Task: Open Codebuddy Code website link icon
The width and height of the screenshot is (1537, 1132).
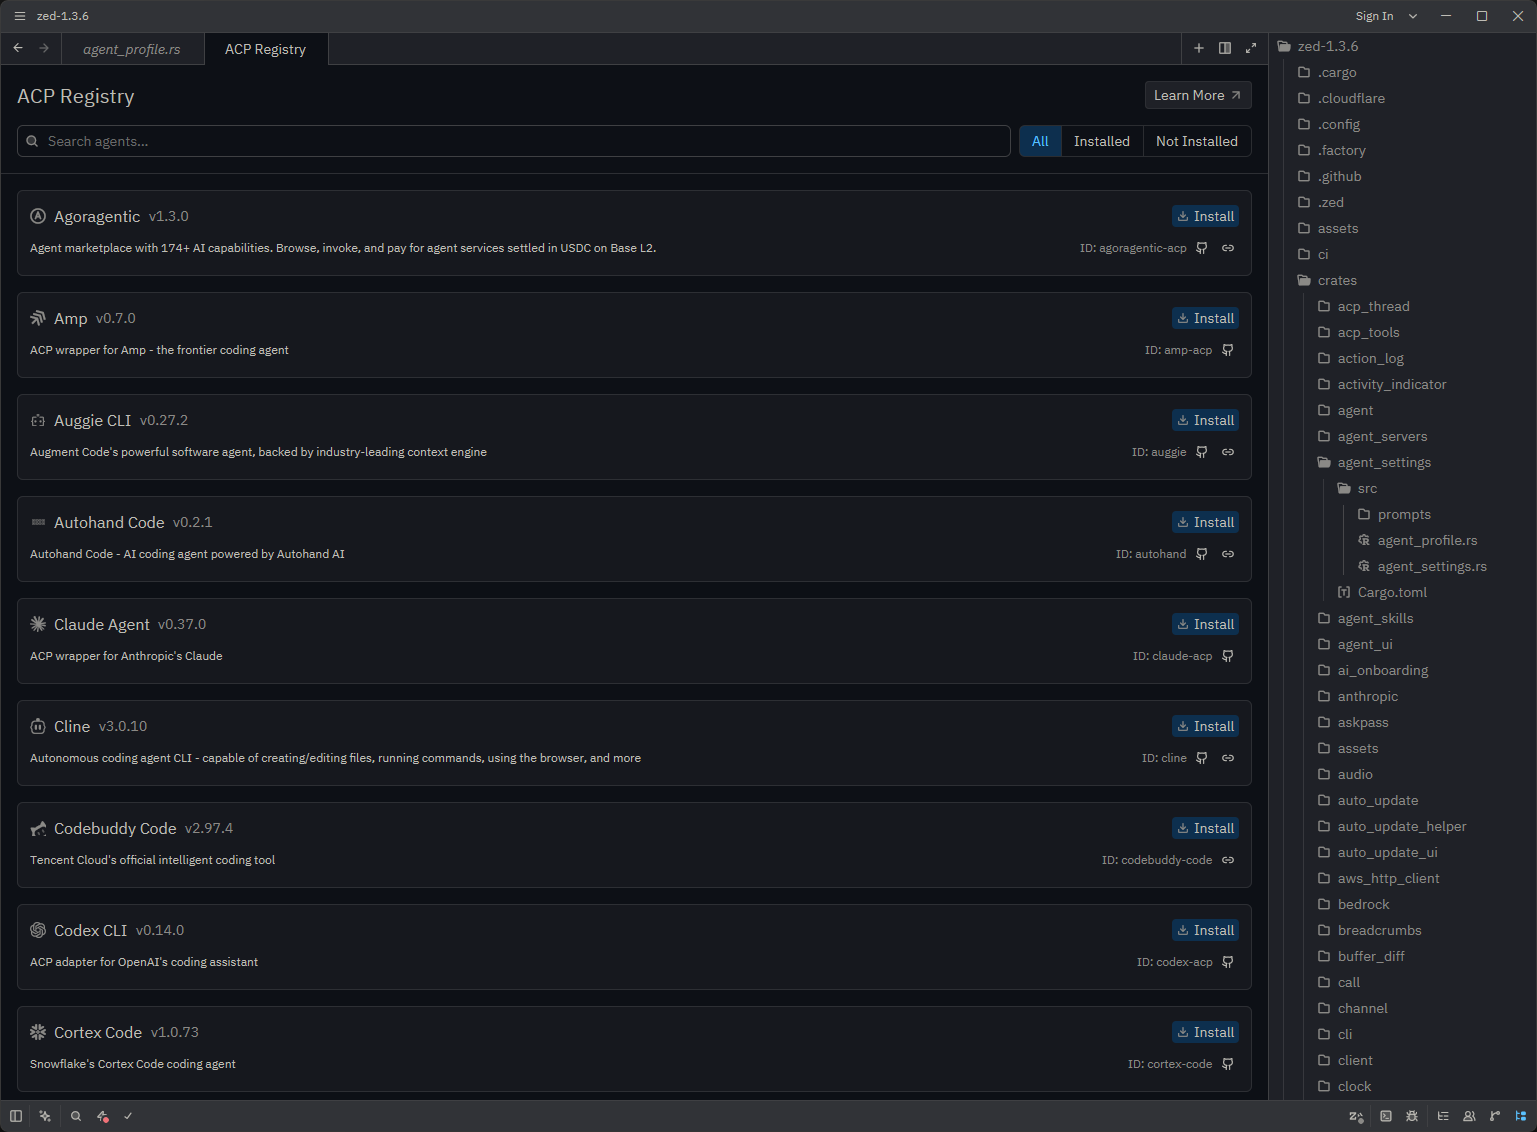Action: 1228,860
